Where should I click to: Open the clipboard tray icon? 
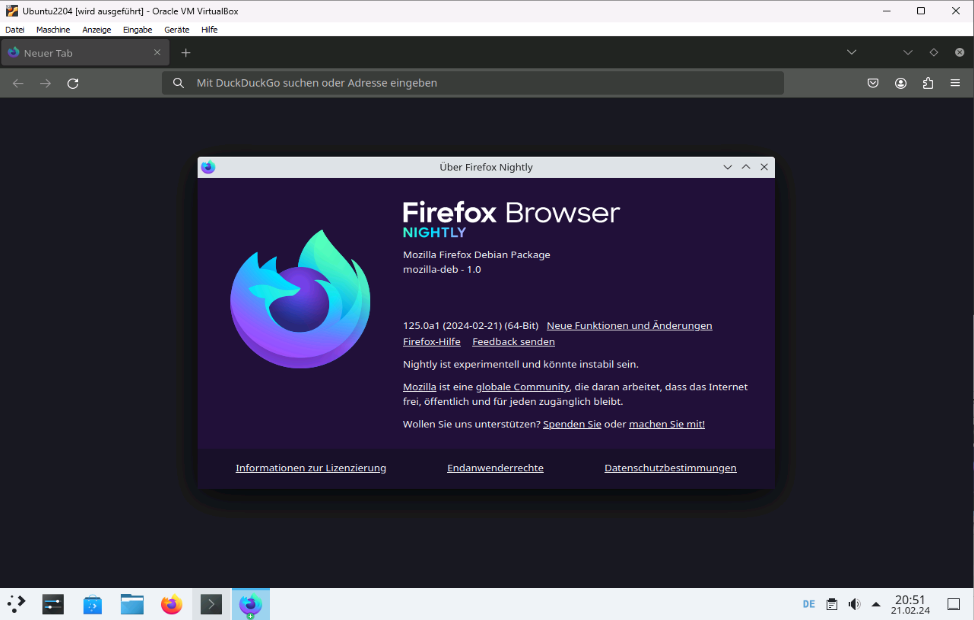[x=832, y=604]
